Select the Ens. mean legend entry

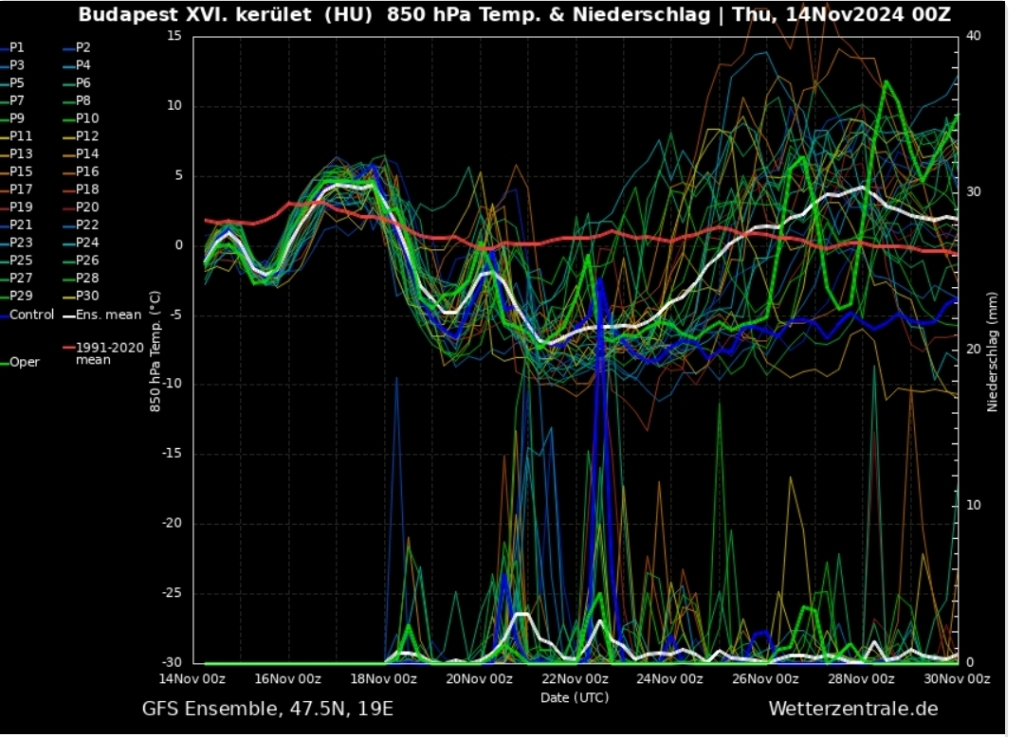tap(98, 314)
